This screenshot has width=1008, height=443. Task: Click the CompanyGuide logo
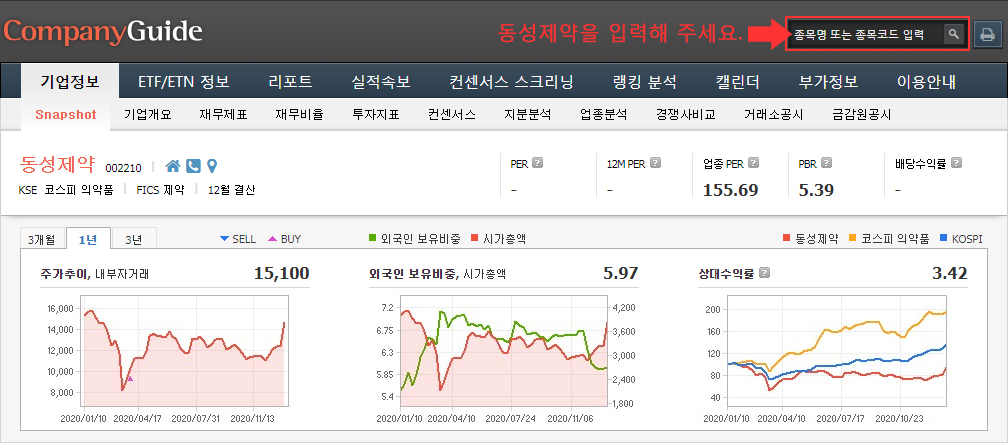click(104, 32)
